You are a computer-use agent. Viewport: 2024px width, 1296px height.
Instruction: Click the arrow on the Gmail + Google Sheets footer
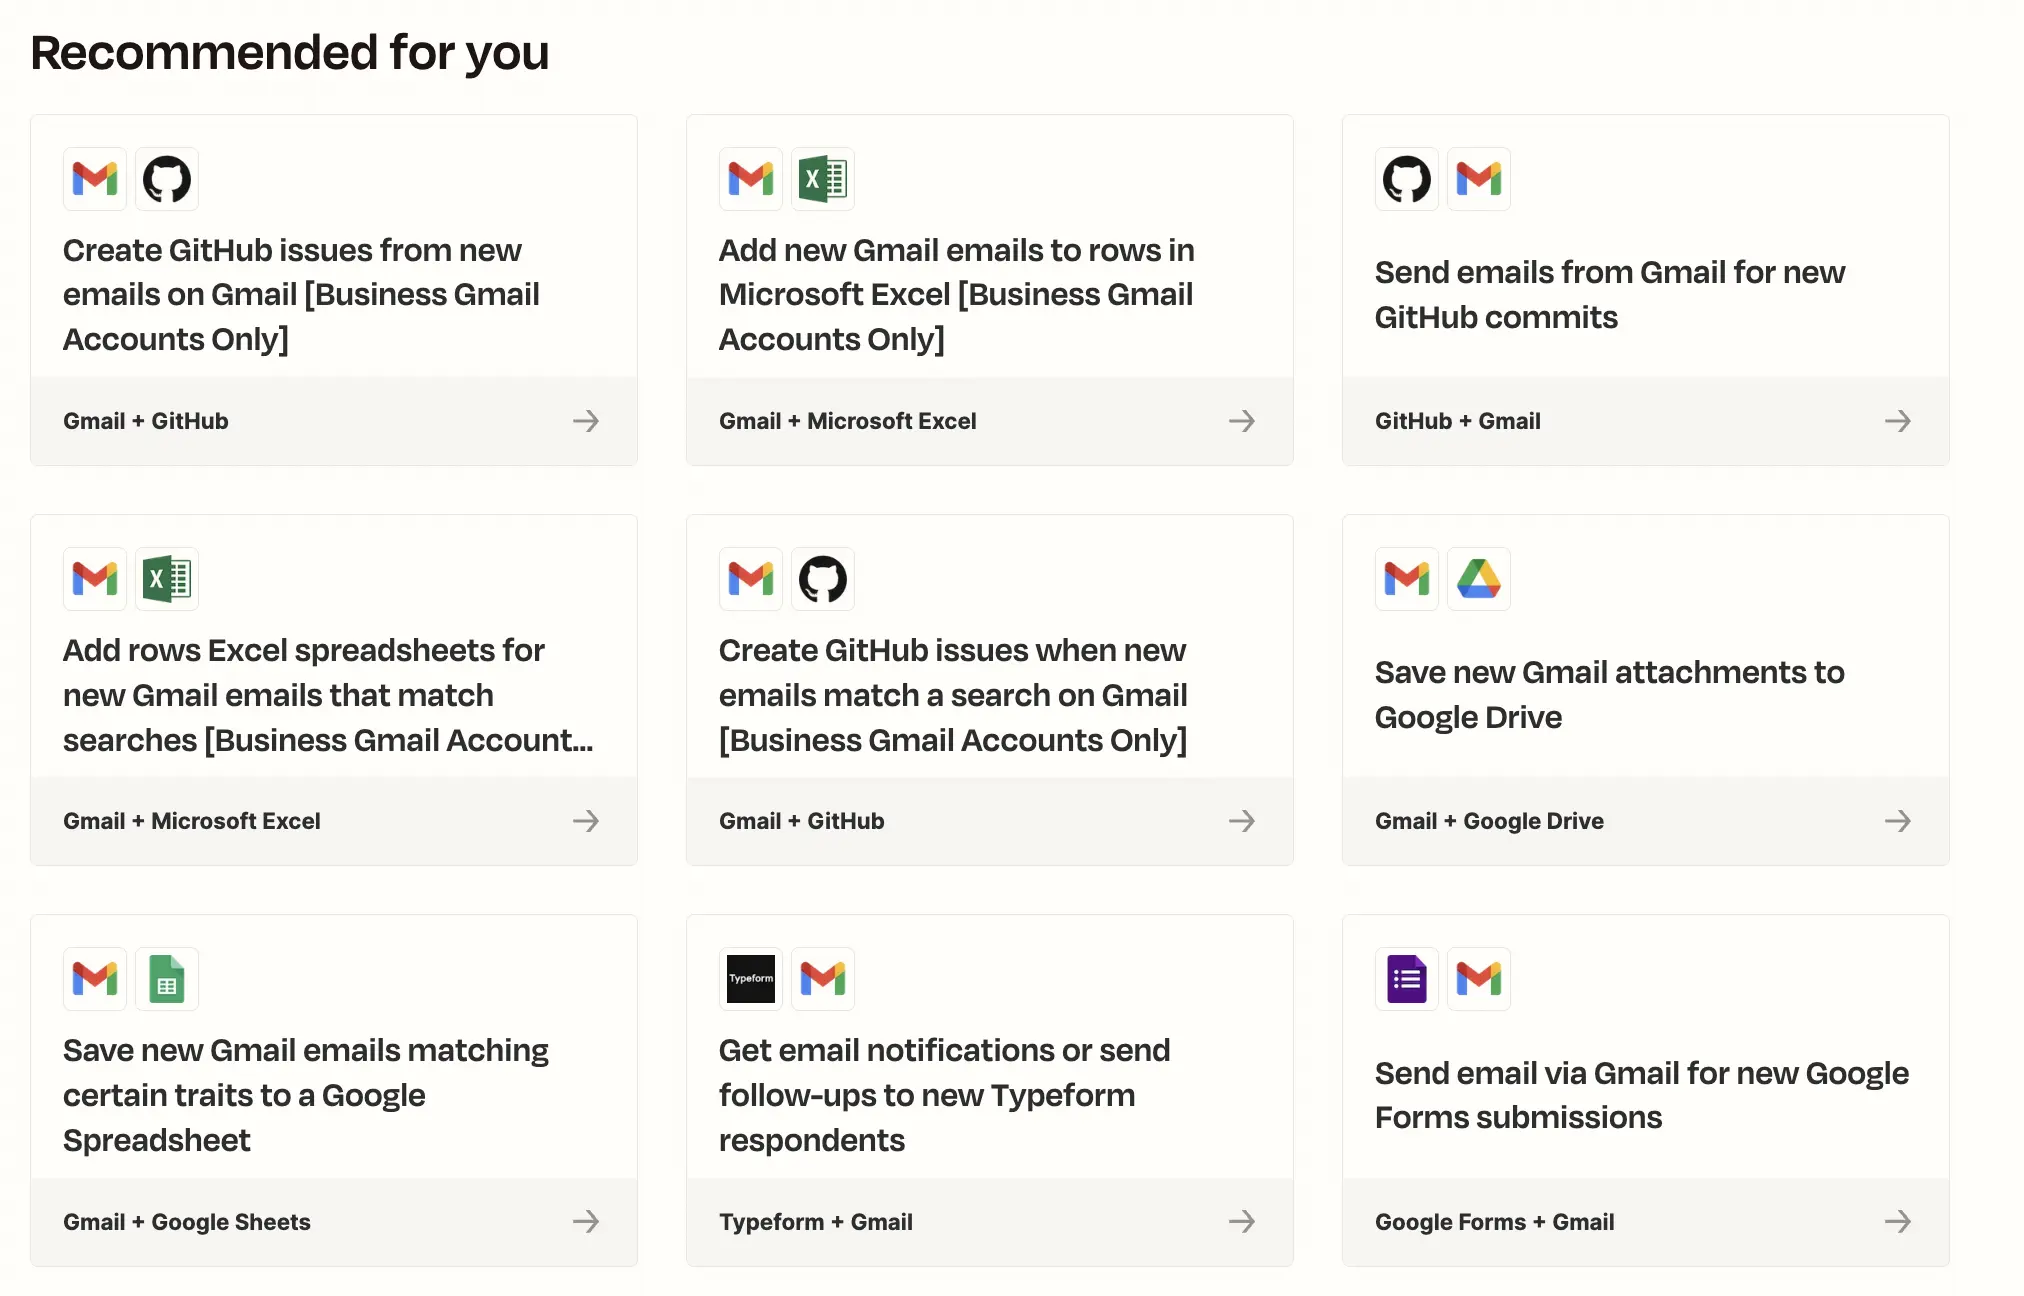click(586, 1221)
